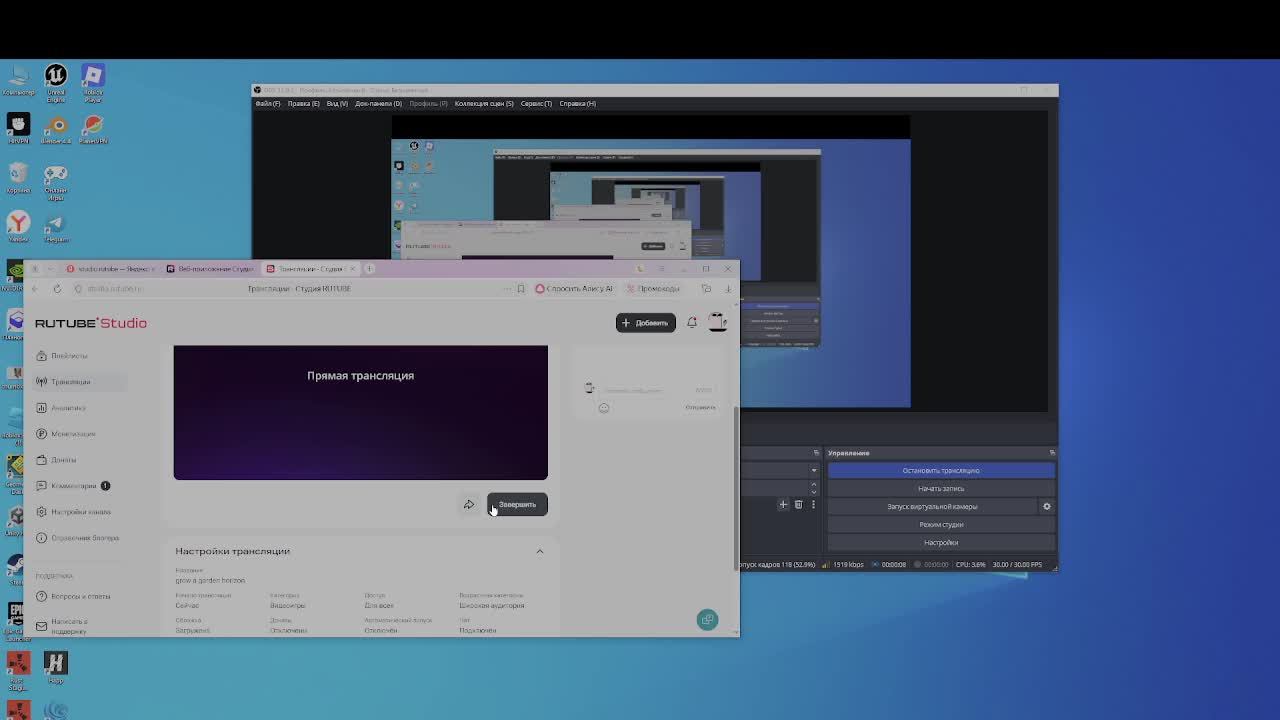1280x720 pixels.
Task: Click the Roblox Player desktop icon
Action: pyautogui.click(x=93, y=80)
